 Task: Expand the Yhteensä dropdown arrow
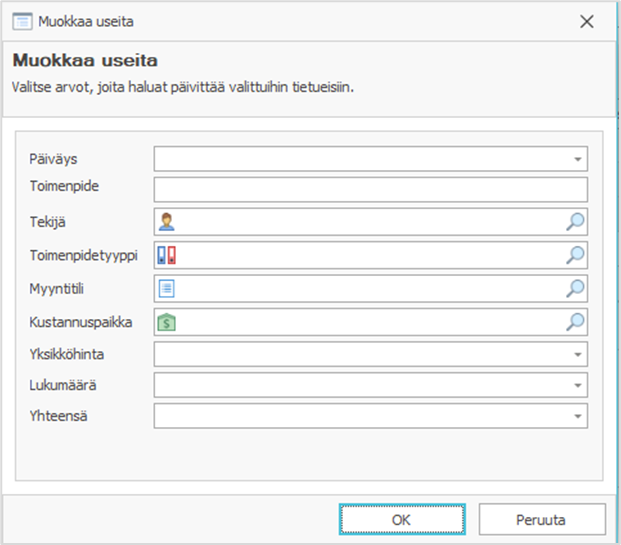[x=577, y=416]
